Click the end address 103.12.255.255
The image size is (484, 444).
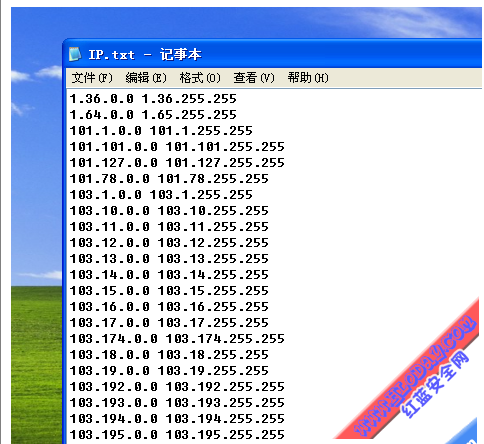click(213, 243)
